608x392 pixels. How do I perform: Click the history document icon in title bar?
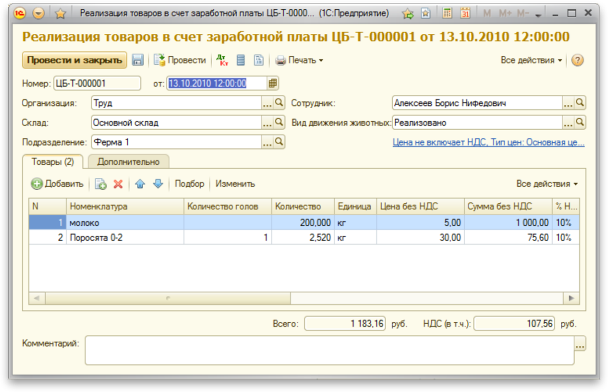425,14
